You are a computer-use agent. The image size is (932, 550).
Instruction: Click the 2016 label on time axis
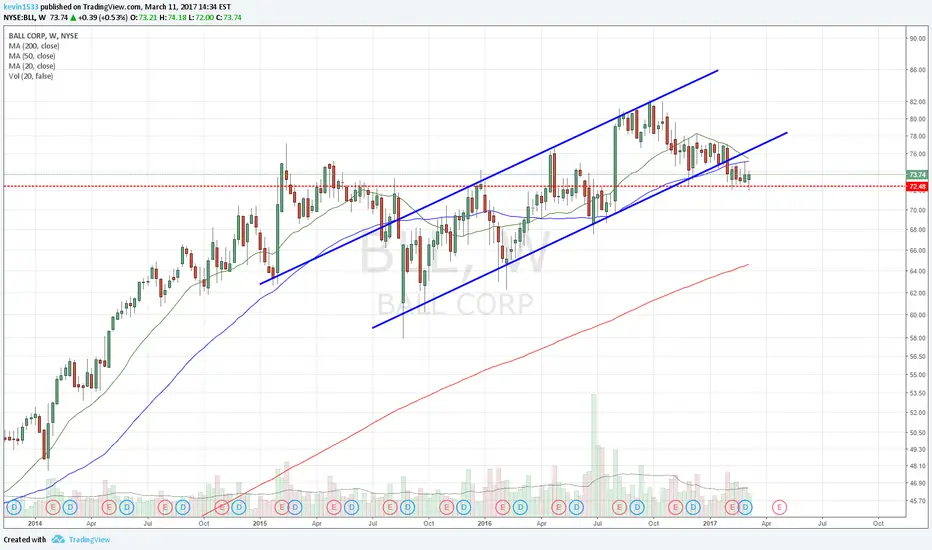point(484,523)
